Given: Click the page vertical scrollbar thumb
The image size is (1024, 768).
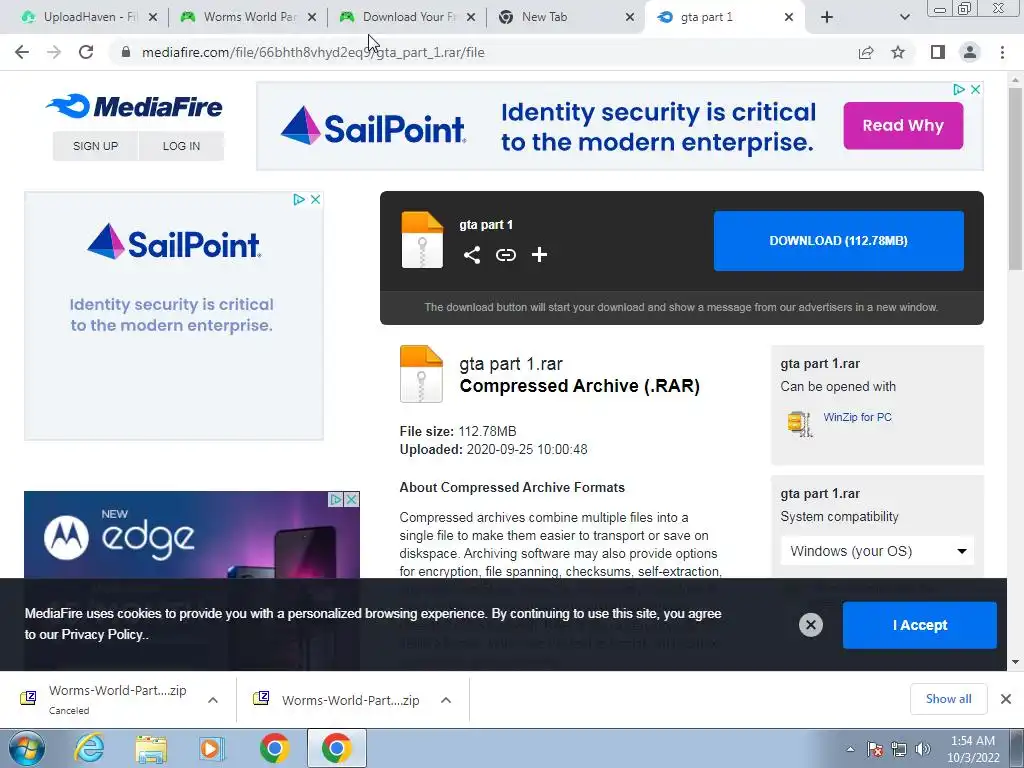Looking at the screenshot, I should tap(1015, 178).
